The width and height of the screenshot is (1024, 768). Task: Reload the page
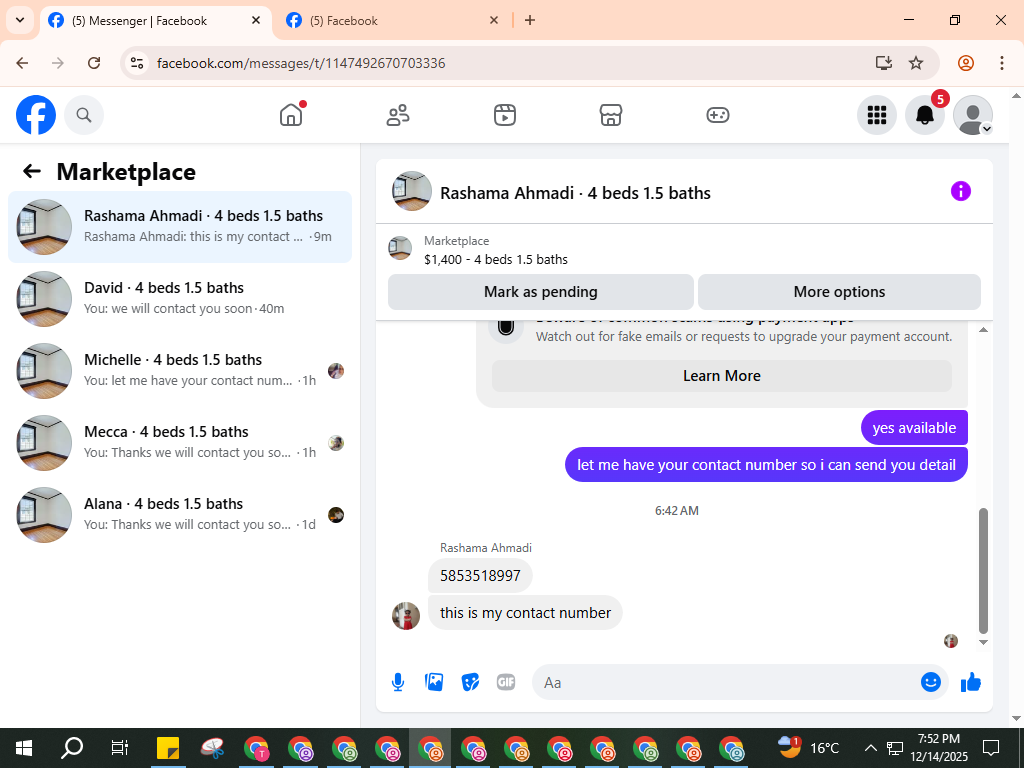pos(94,63)
